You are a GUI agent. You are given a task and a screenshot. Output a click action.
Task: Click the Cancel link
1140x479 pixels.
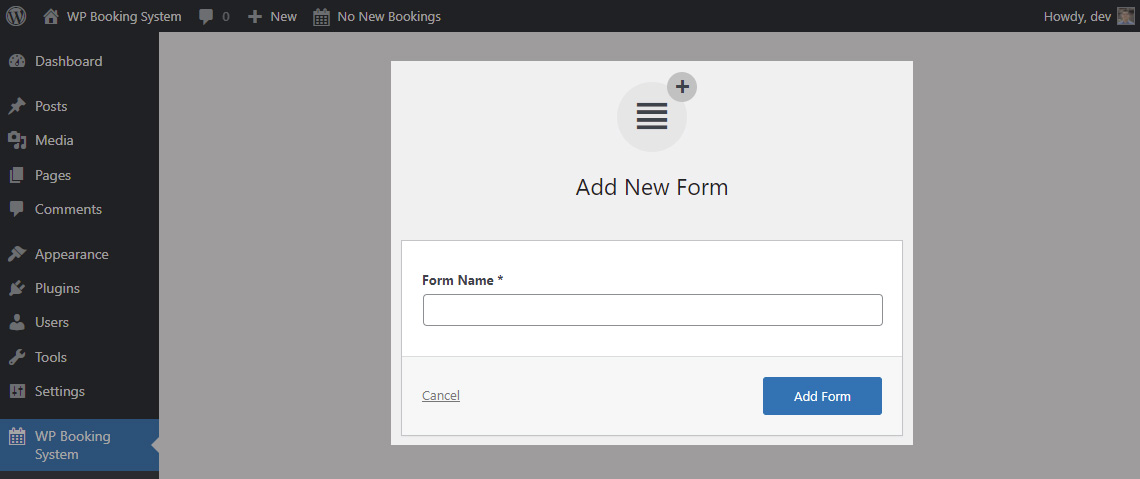click(441, 395)
